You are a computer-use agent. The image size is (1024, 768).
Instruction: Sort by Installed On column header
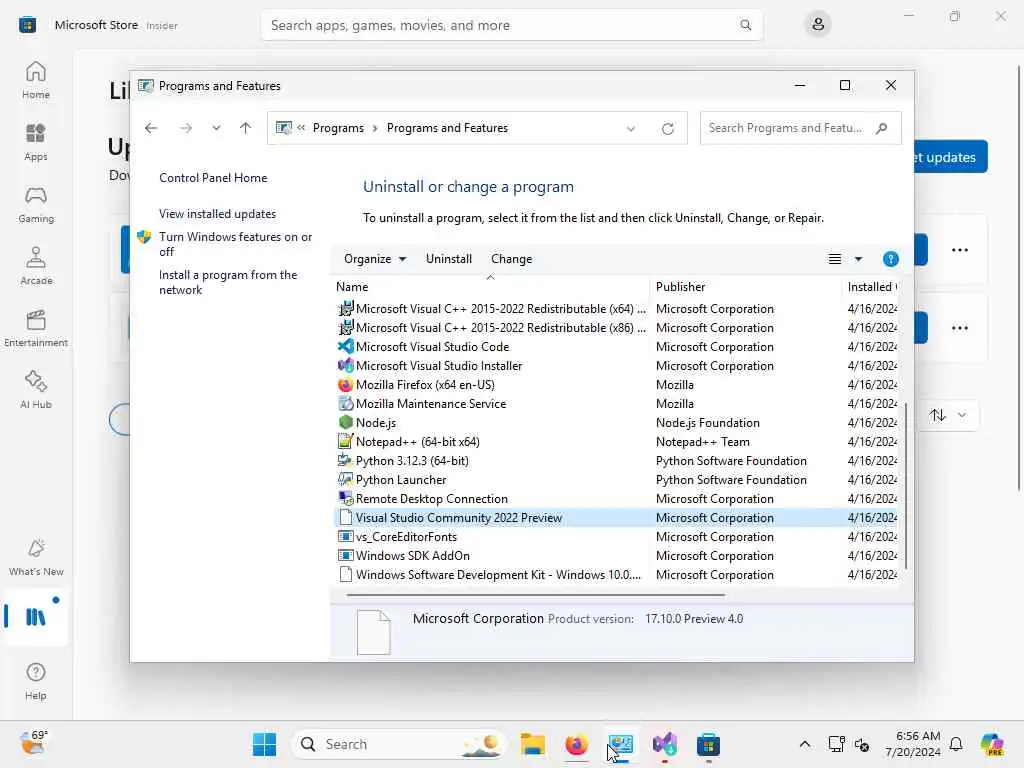point(871,287)
